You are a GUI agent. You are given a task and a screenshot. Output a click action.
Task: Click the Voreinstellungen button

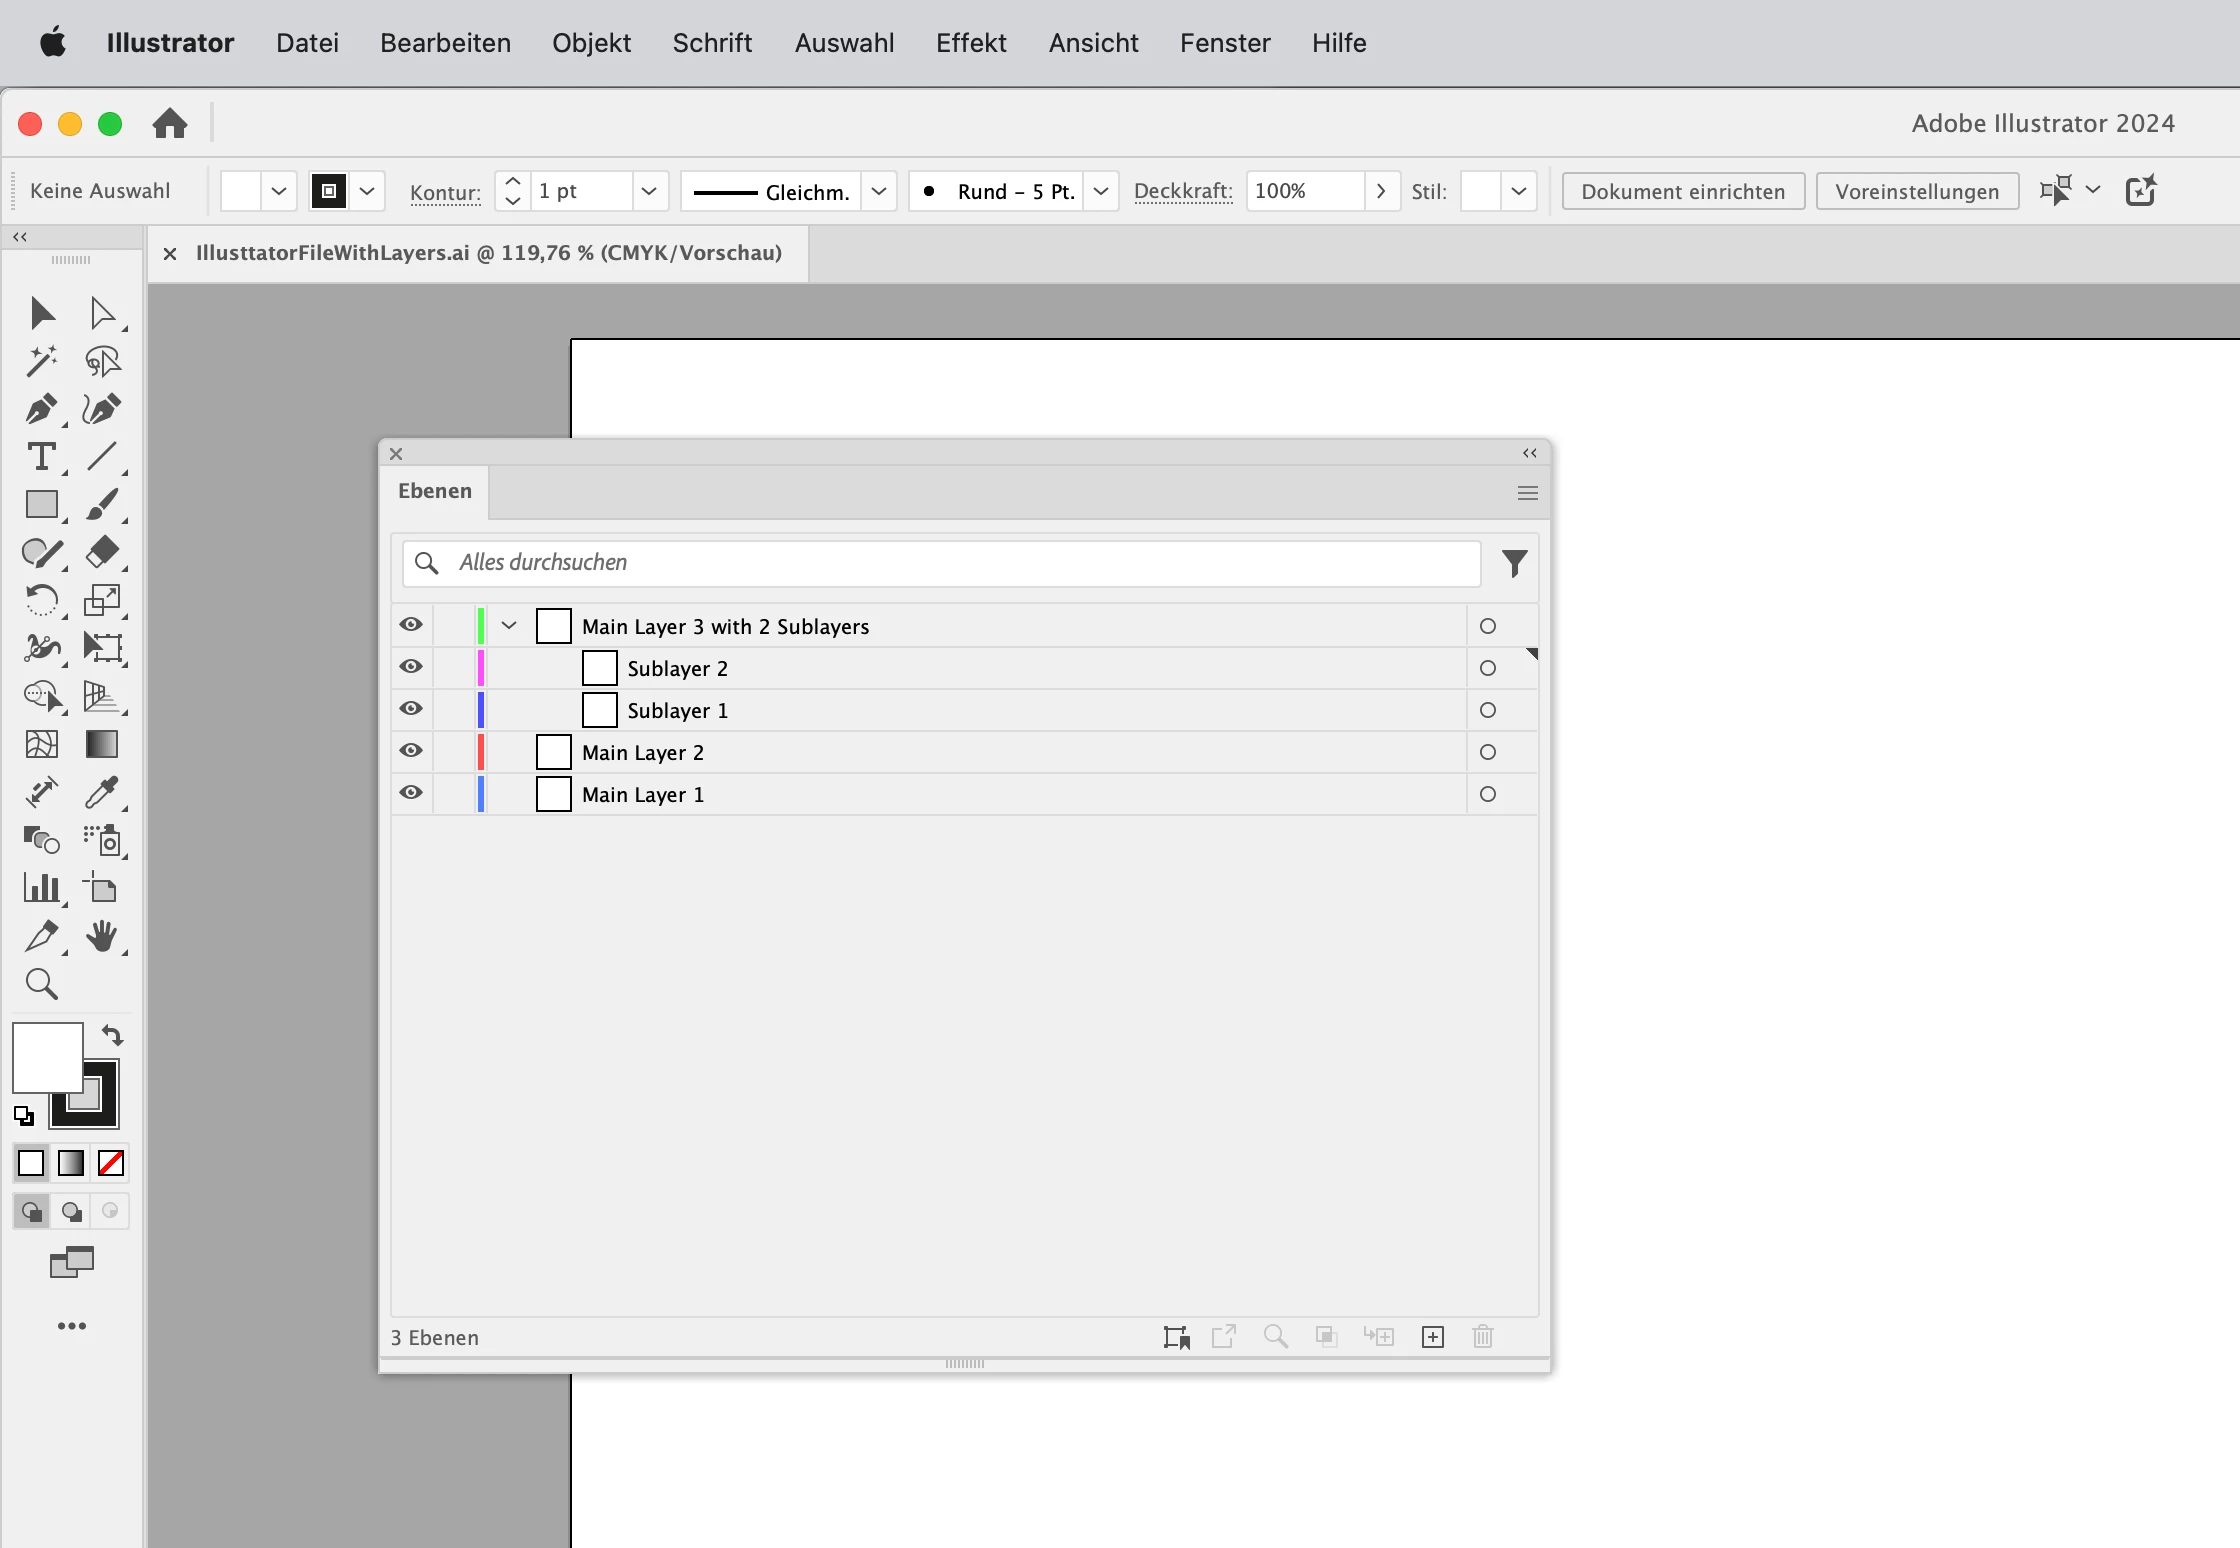[1916, 191]
